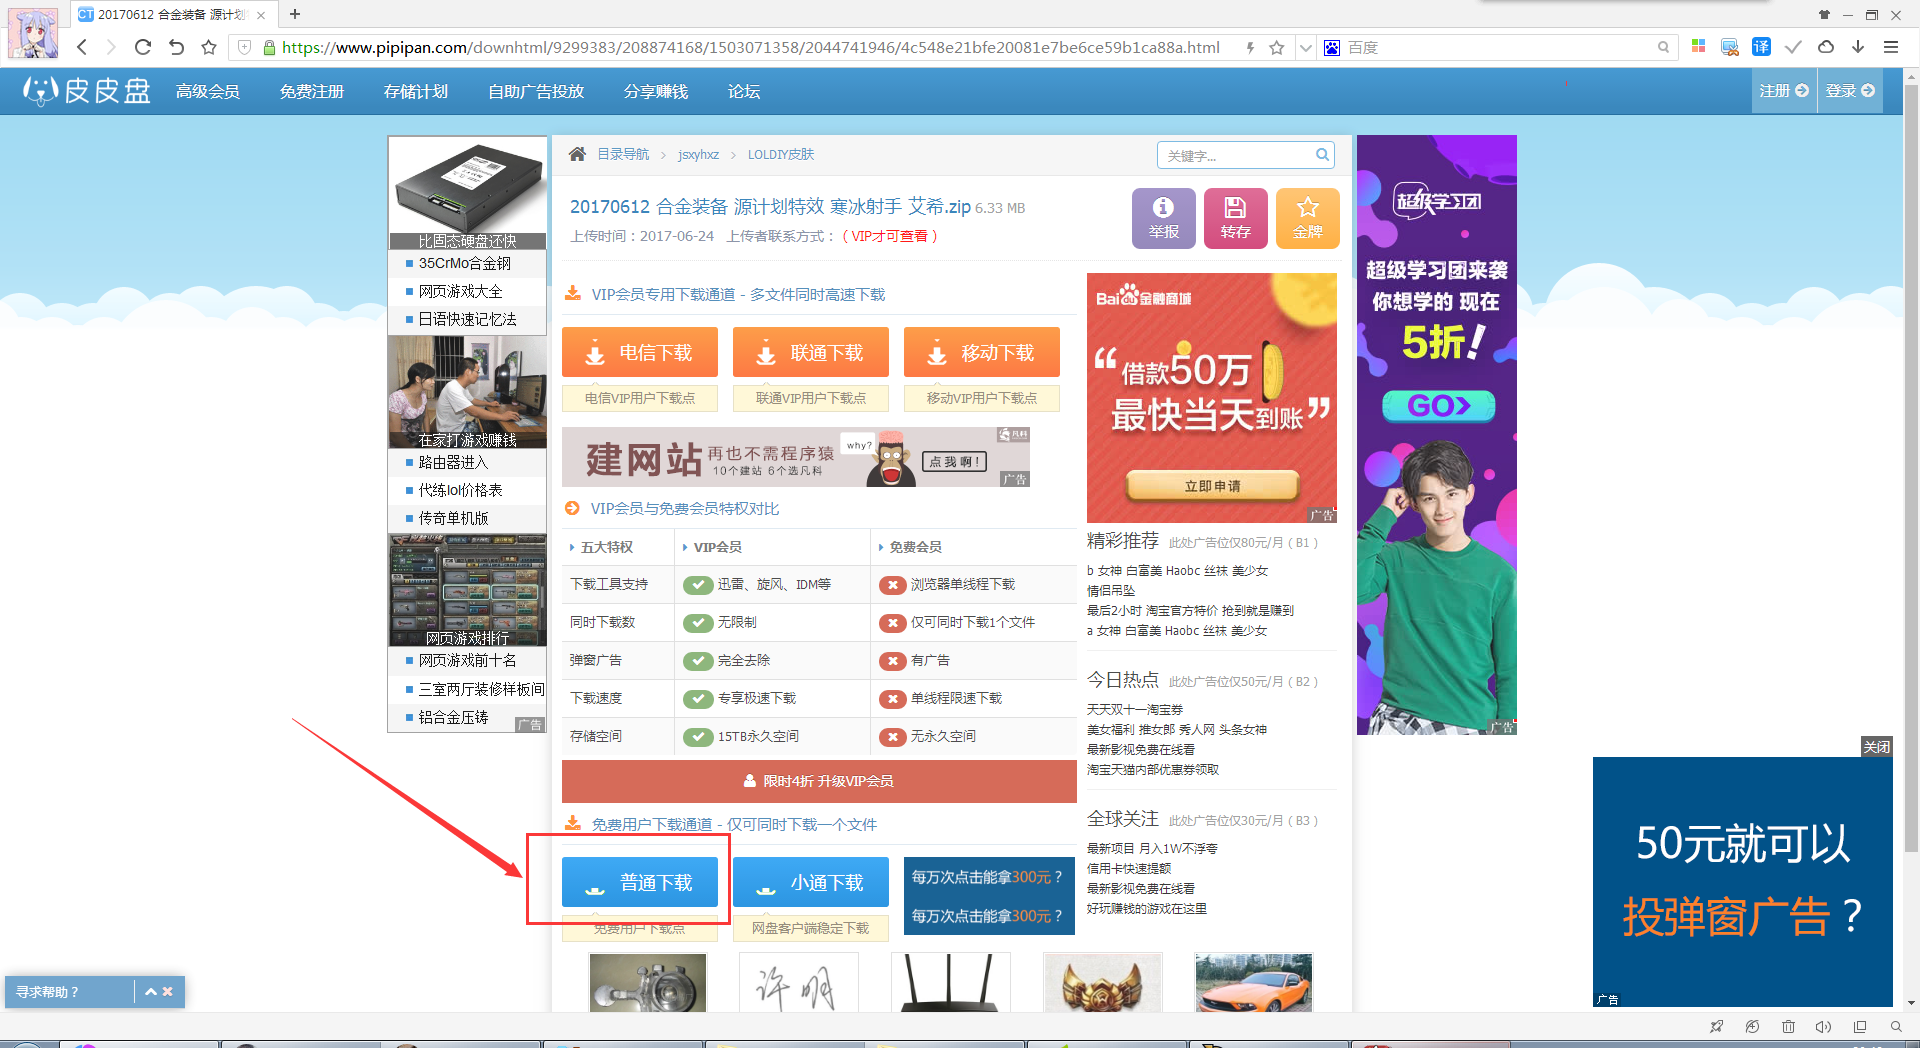Expand the address bar history dropdown arrow
The image size is (1920, 1048).
pyautogui.click(x=1305, y=47)
